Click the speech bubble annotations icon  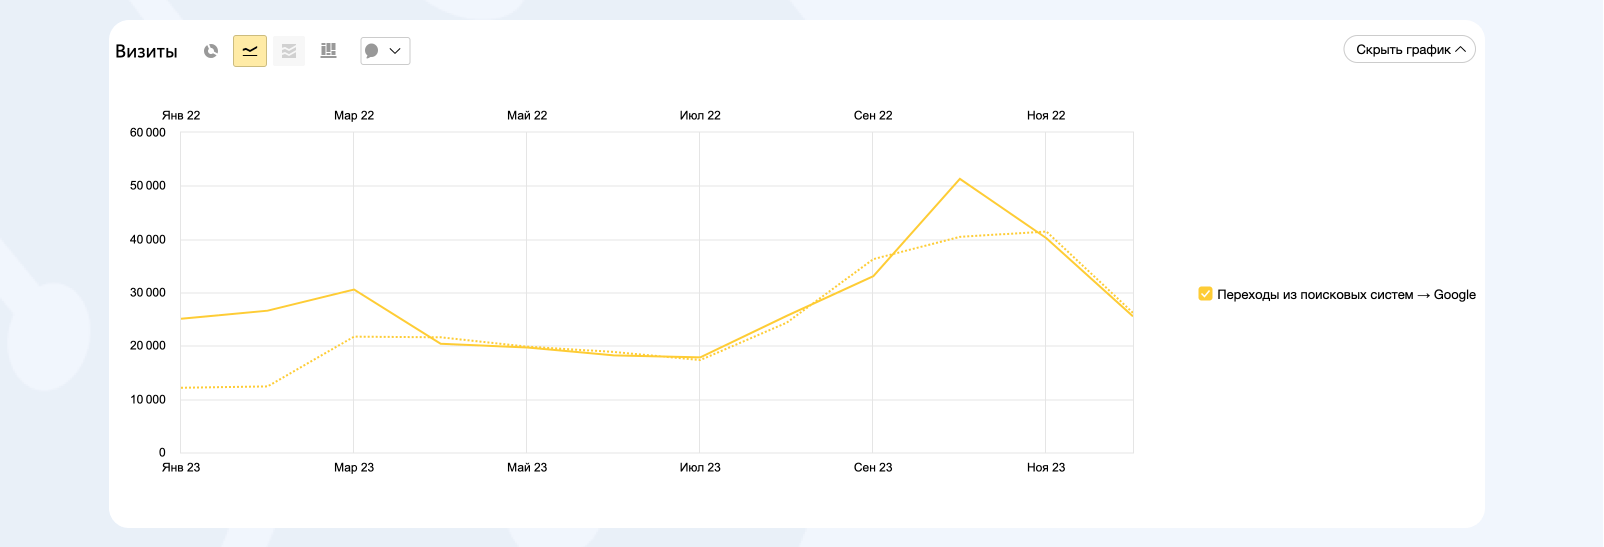coord(372,51)
